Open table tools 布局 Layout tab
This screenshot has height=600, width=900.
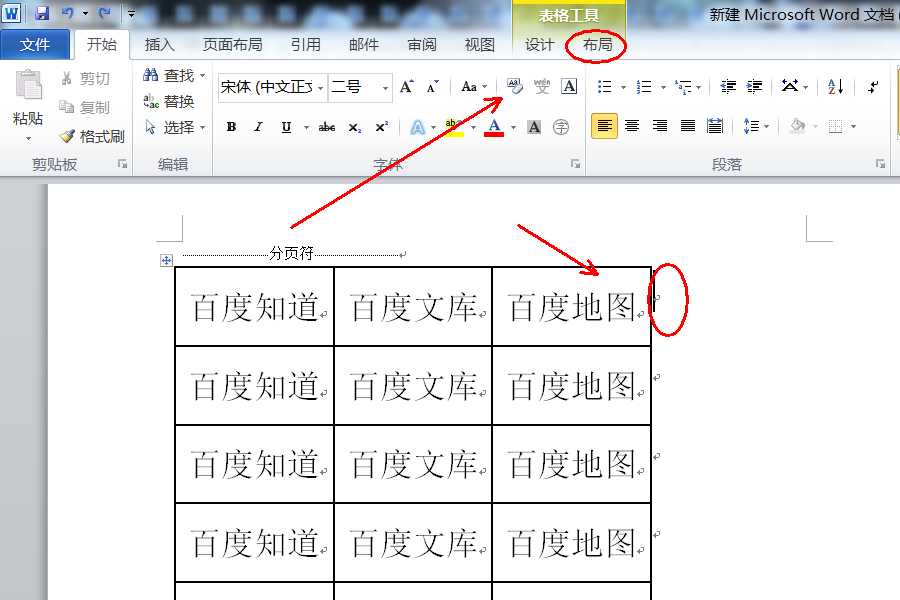tap(598, 45)
